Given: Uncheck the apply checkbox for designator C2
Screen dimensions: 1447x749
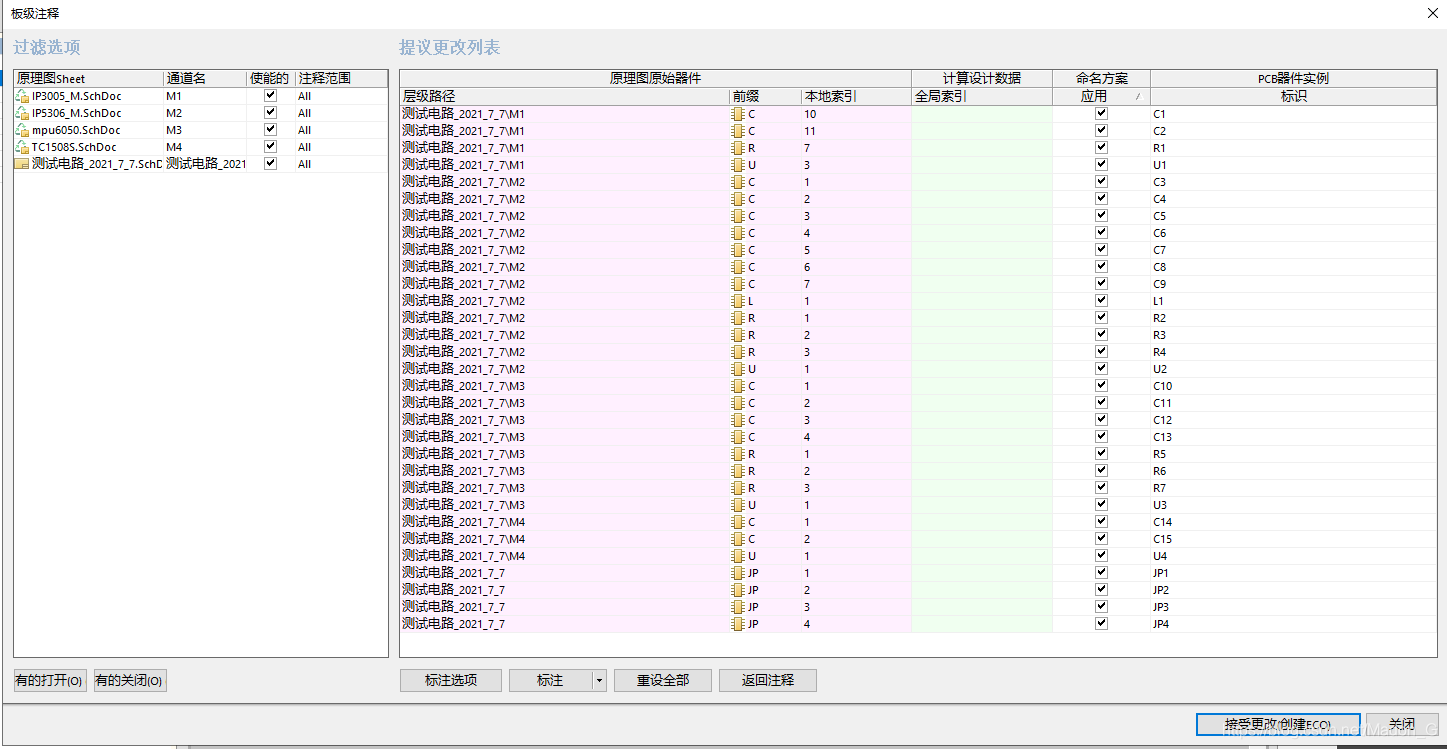Looking at the screenshot, I should click(x=1101, y=131).
